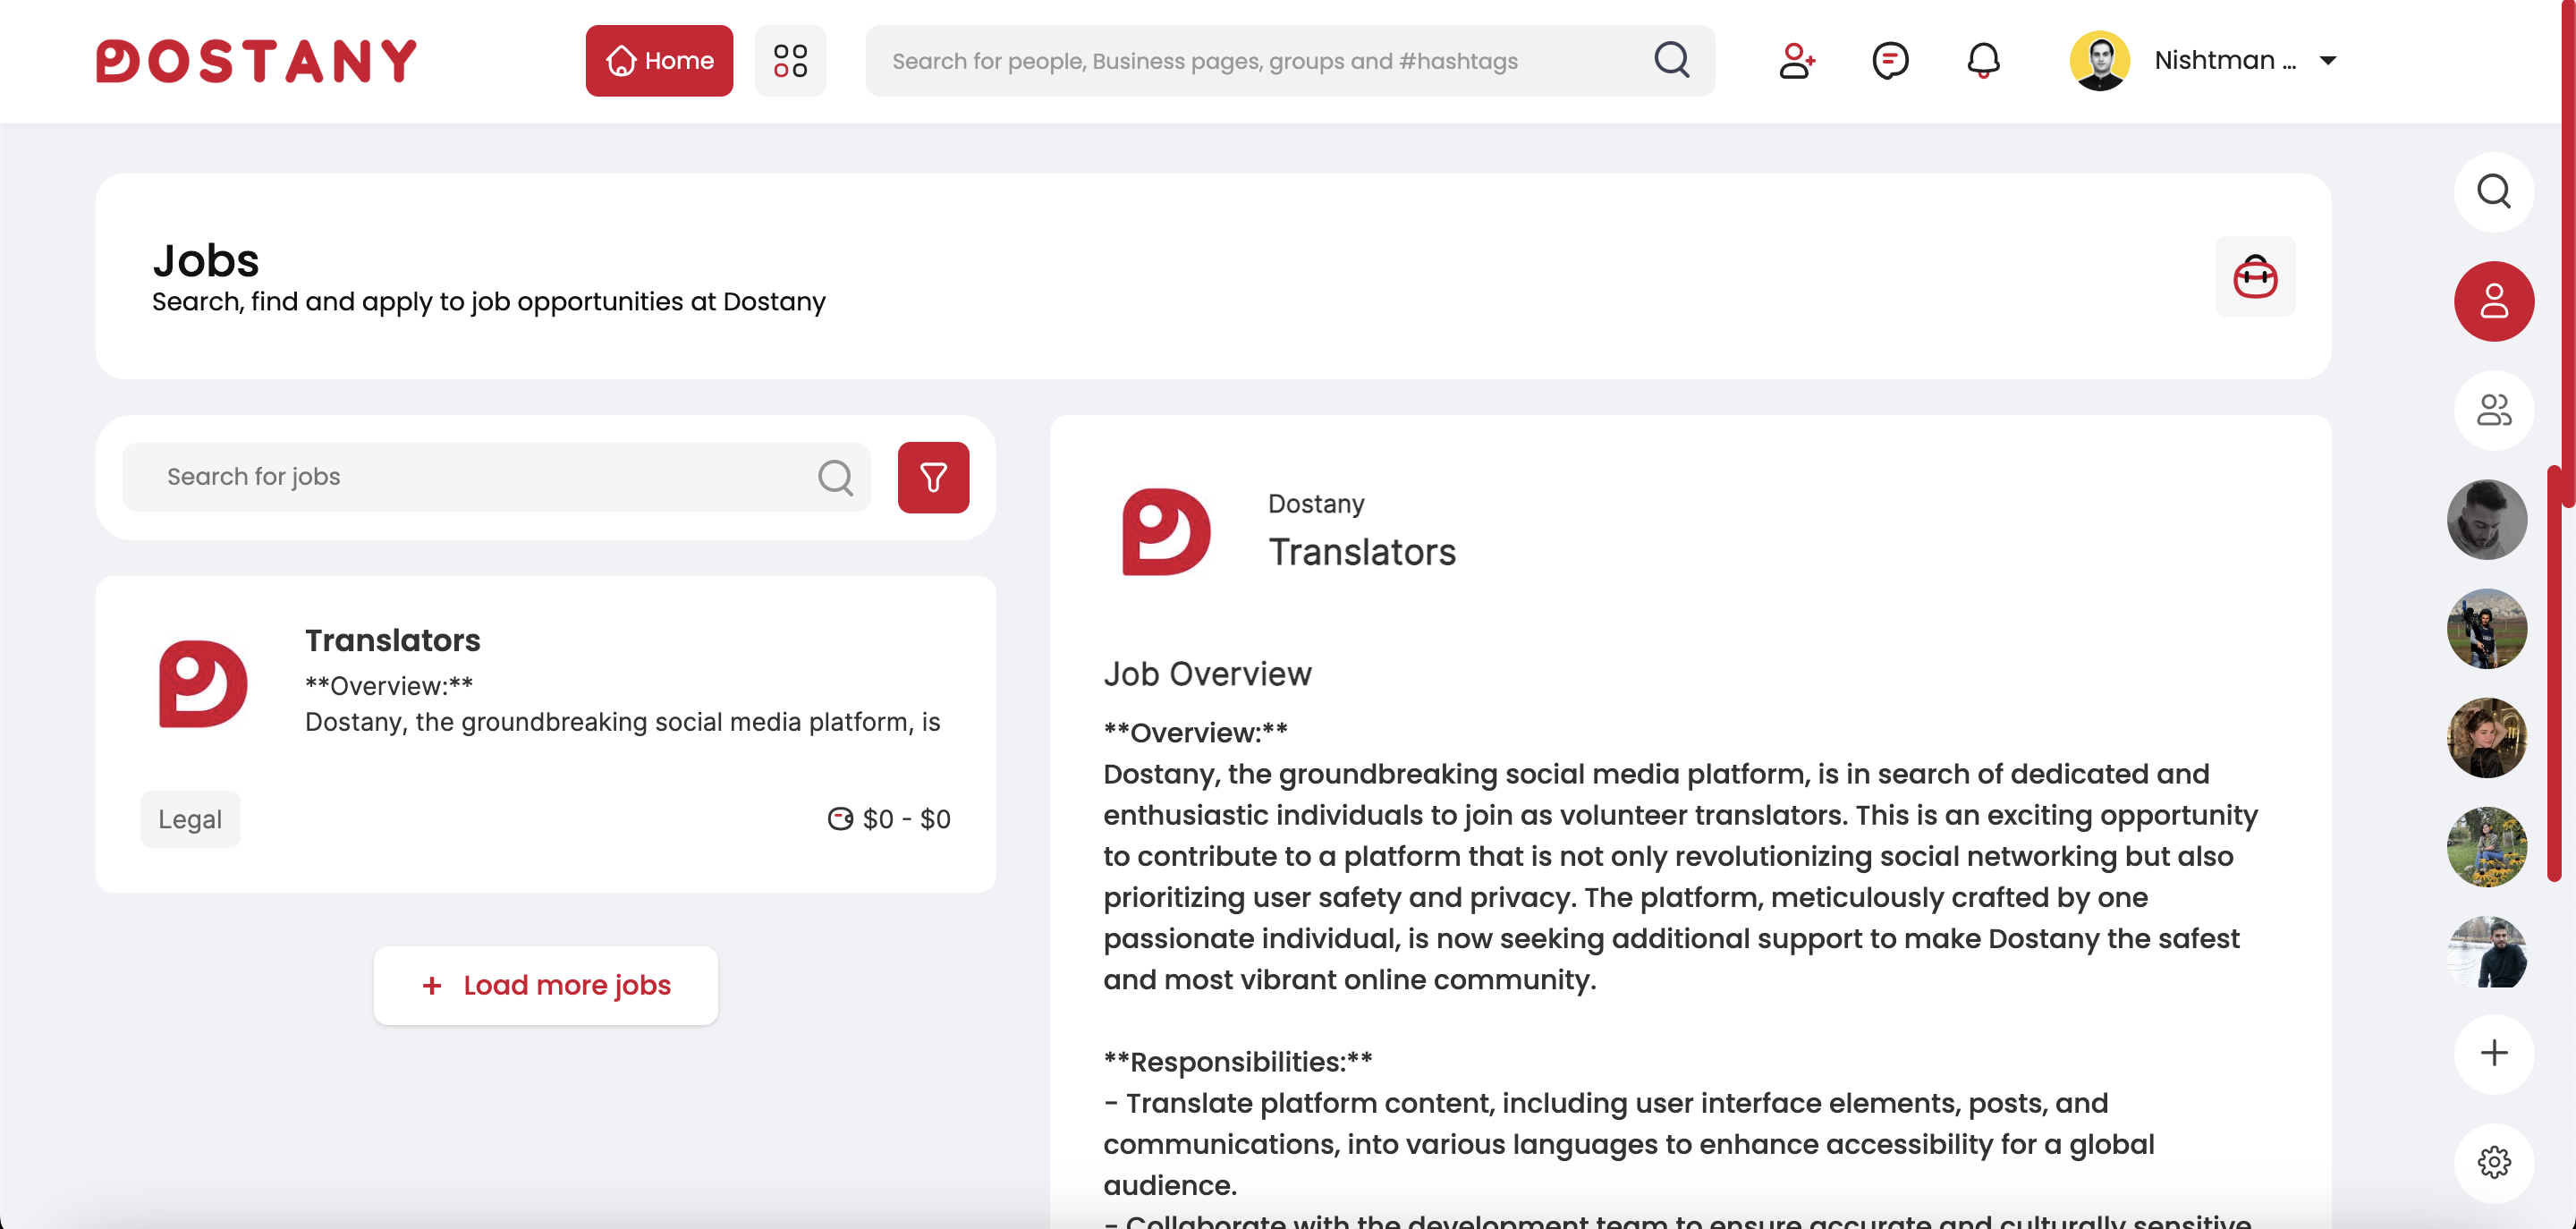The height and width of the screenshot is (1229, 2576).
Task: Open the notifications bell icon
Action: (1983, 61)
